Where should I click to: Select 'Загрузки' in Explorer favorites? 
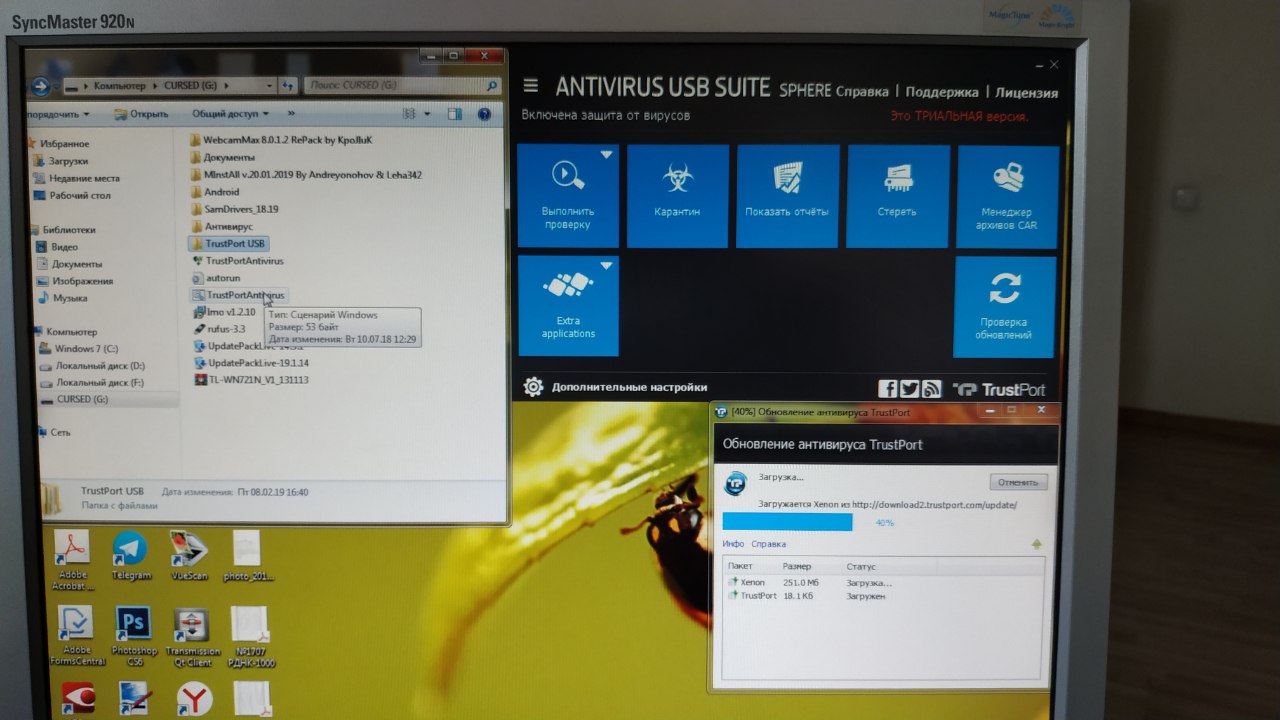(x=61, y=161)
